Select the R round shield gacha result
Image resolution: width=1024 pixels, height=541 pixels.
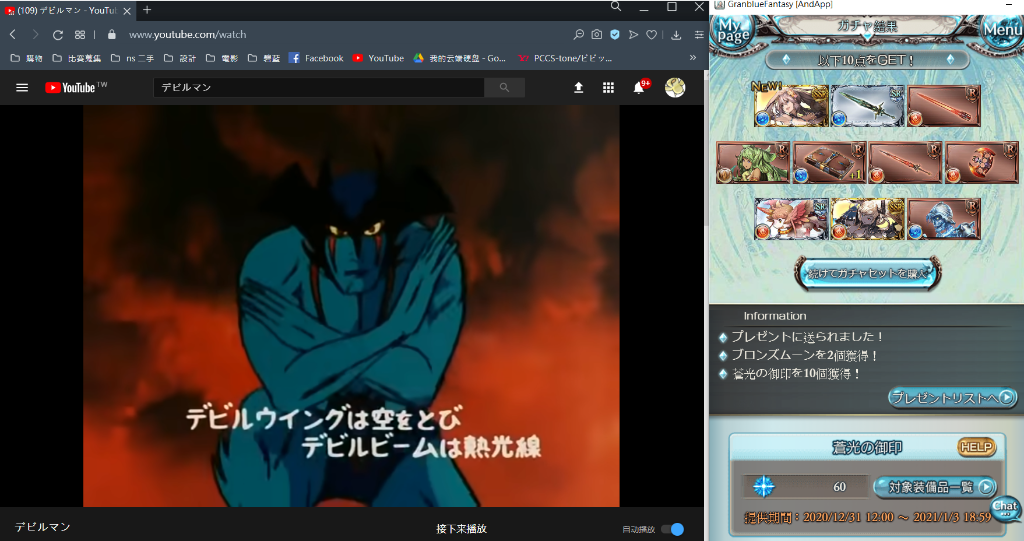[x=982, y=163]
